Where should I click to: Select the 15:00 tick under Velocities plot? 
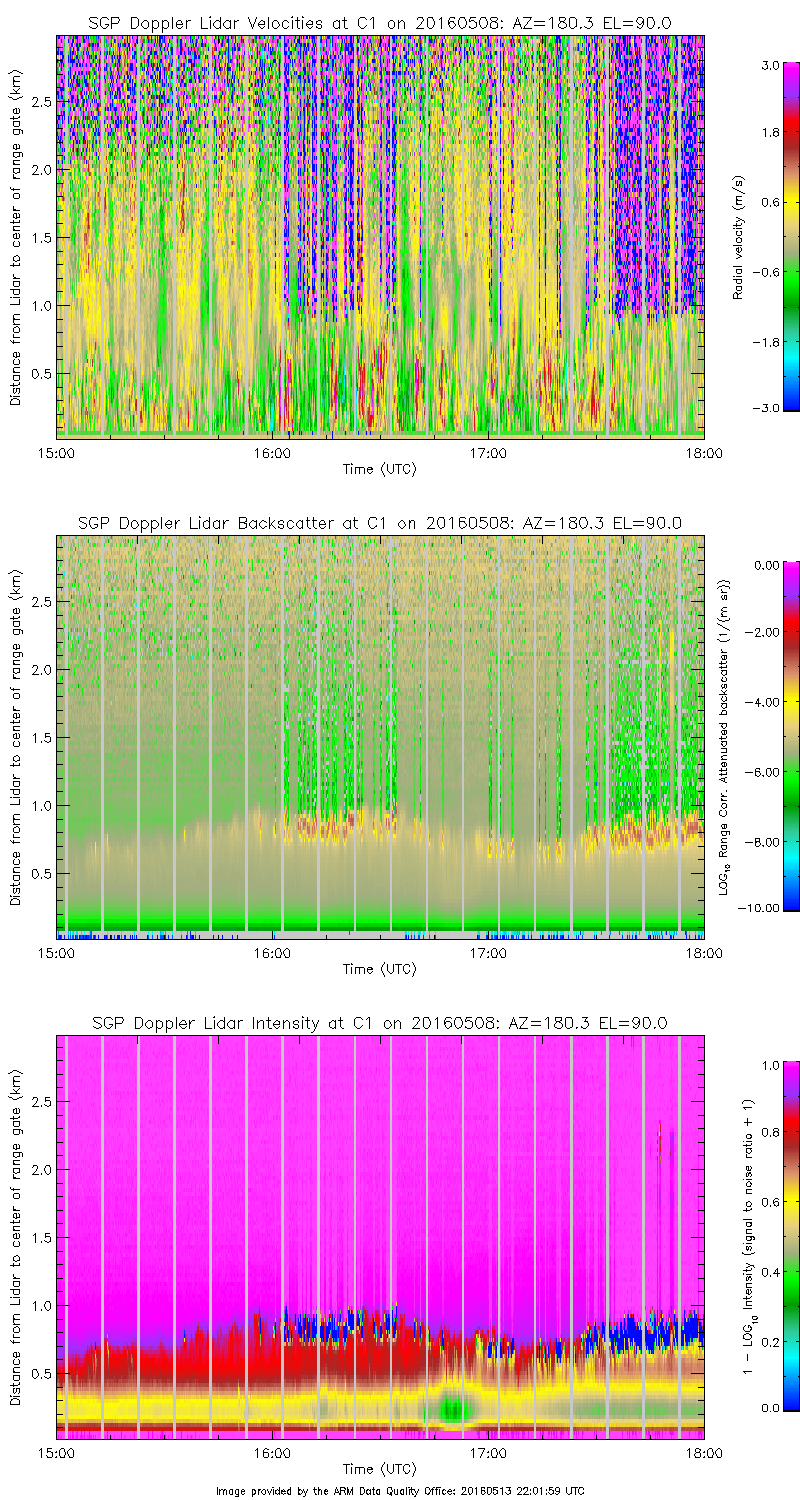tap(56, 452)
